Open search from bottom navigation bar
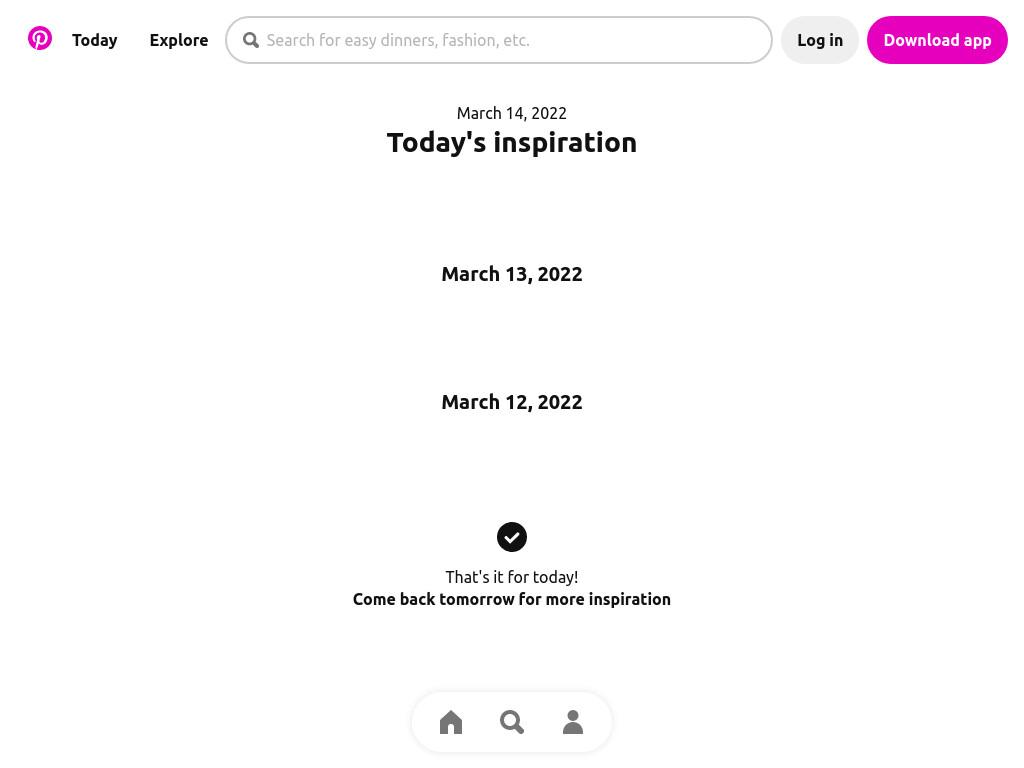The width and height of the screenshot is (1024, 768). pyautogui.click(x=512, y=722)
